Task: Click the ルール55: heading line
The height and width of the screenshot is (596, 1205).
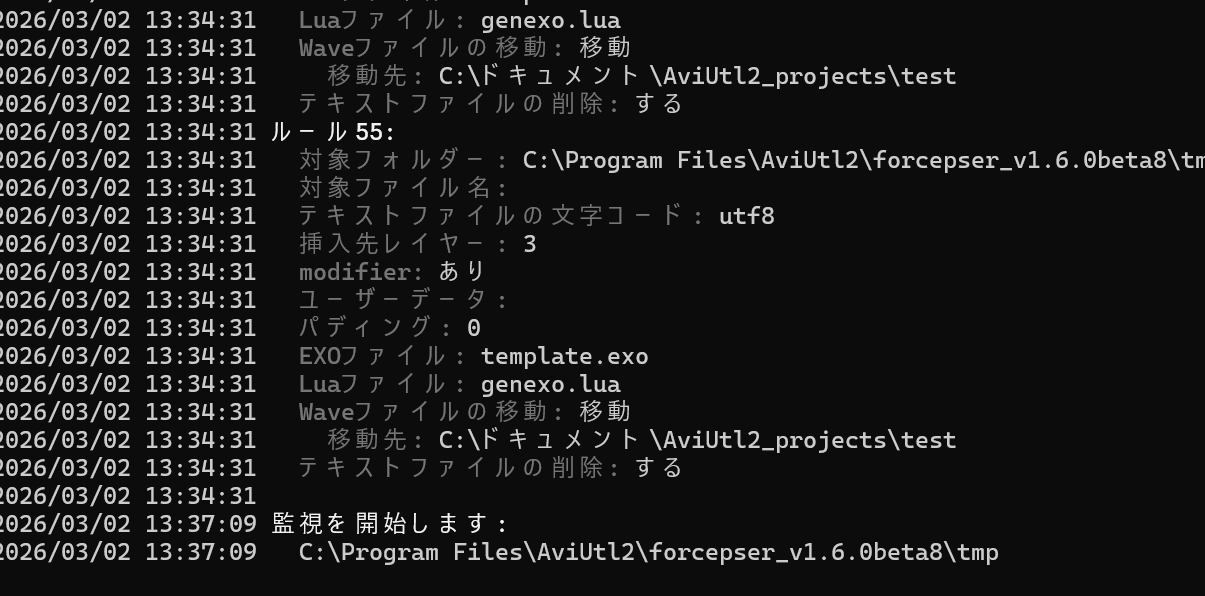Action: 334,132
